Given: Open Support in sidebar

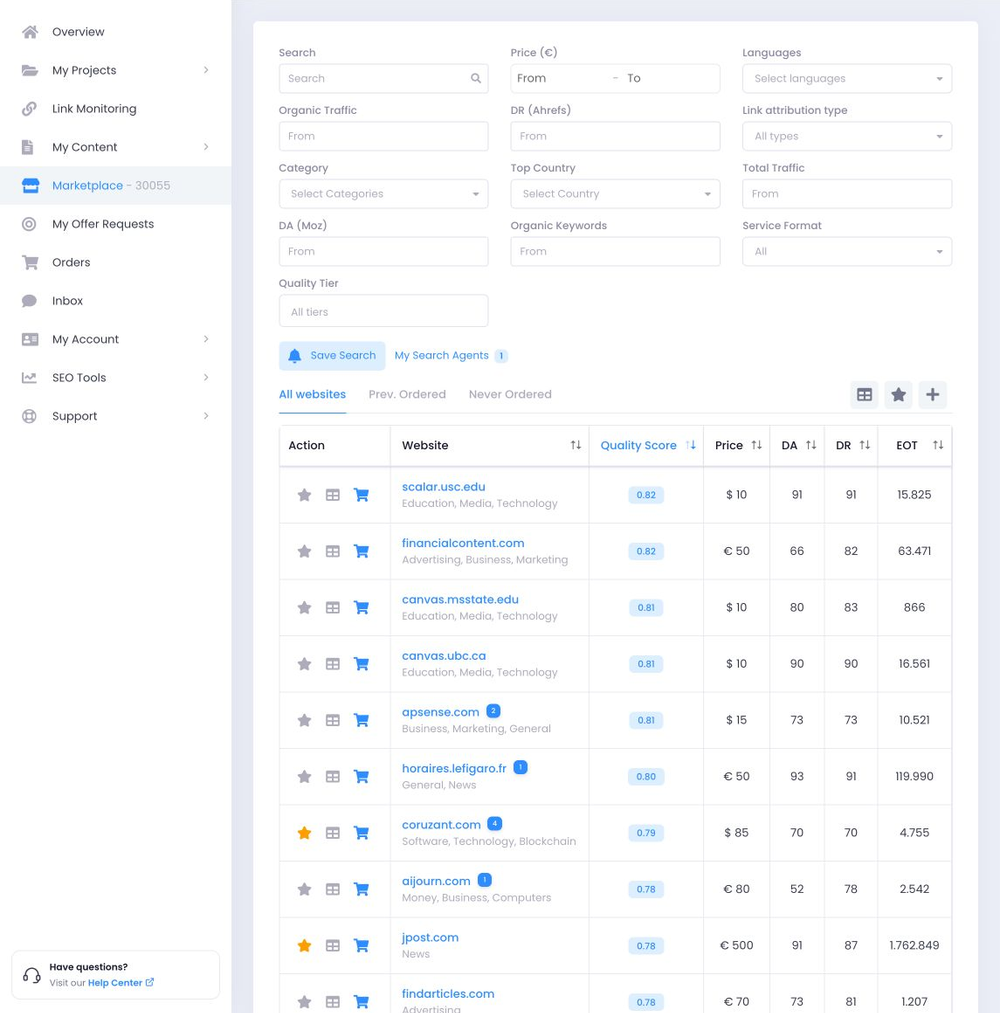Looking at the screenshot, I should point(116,416).
